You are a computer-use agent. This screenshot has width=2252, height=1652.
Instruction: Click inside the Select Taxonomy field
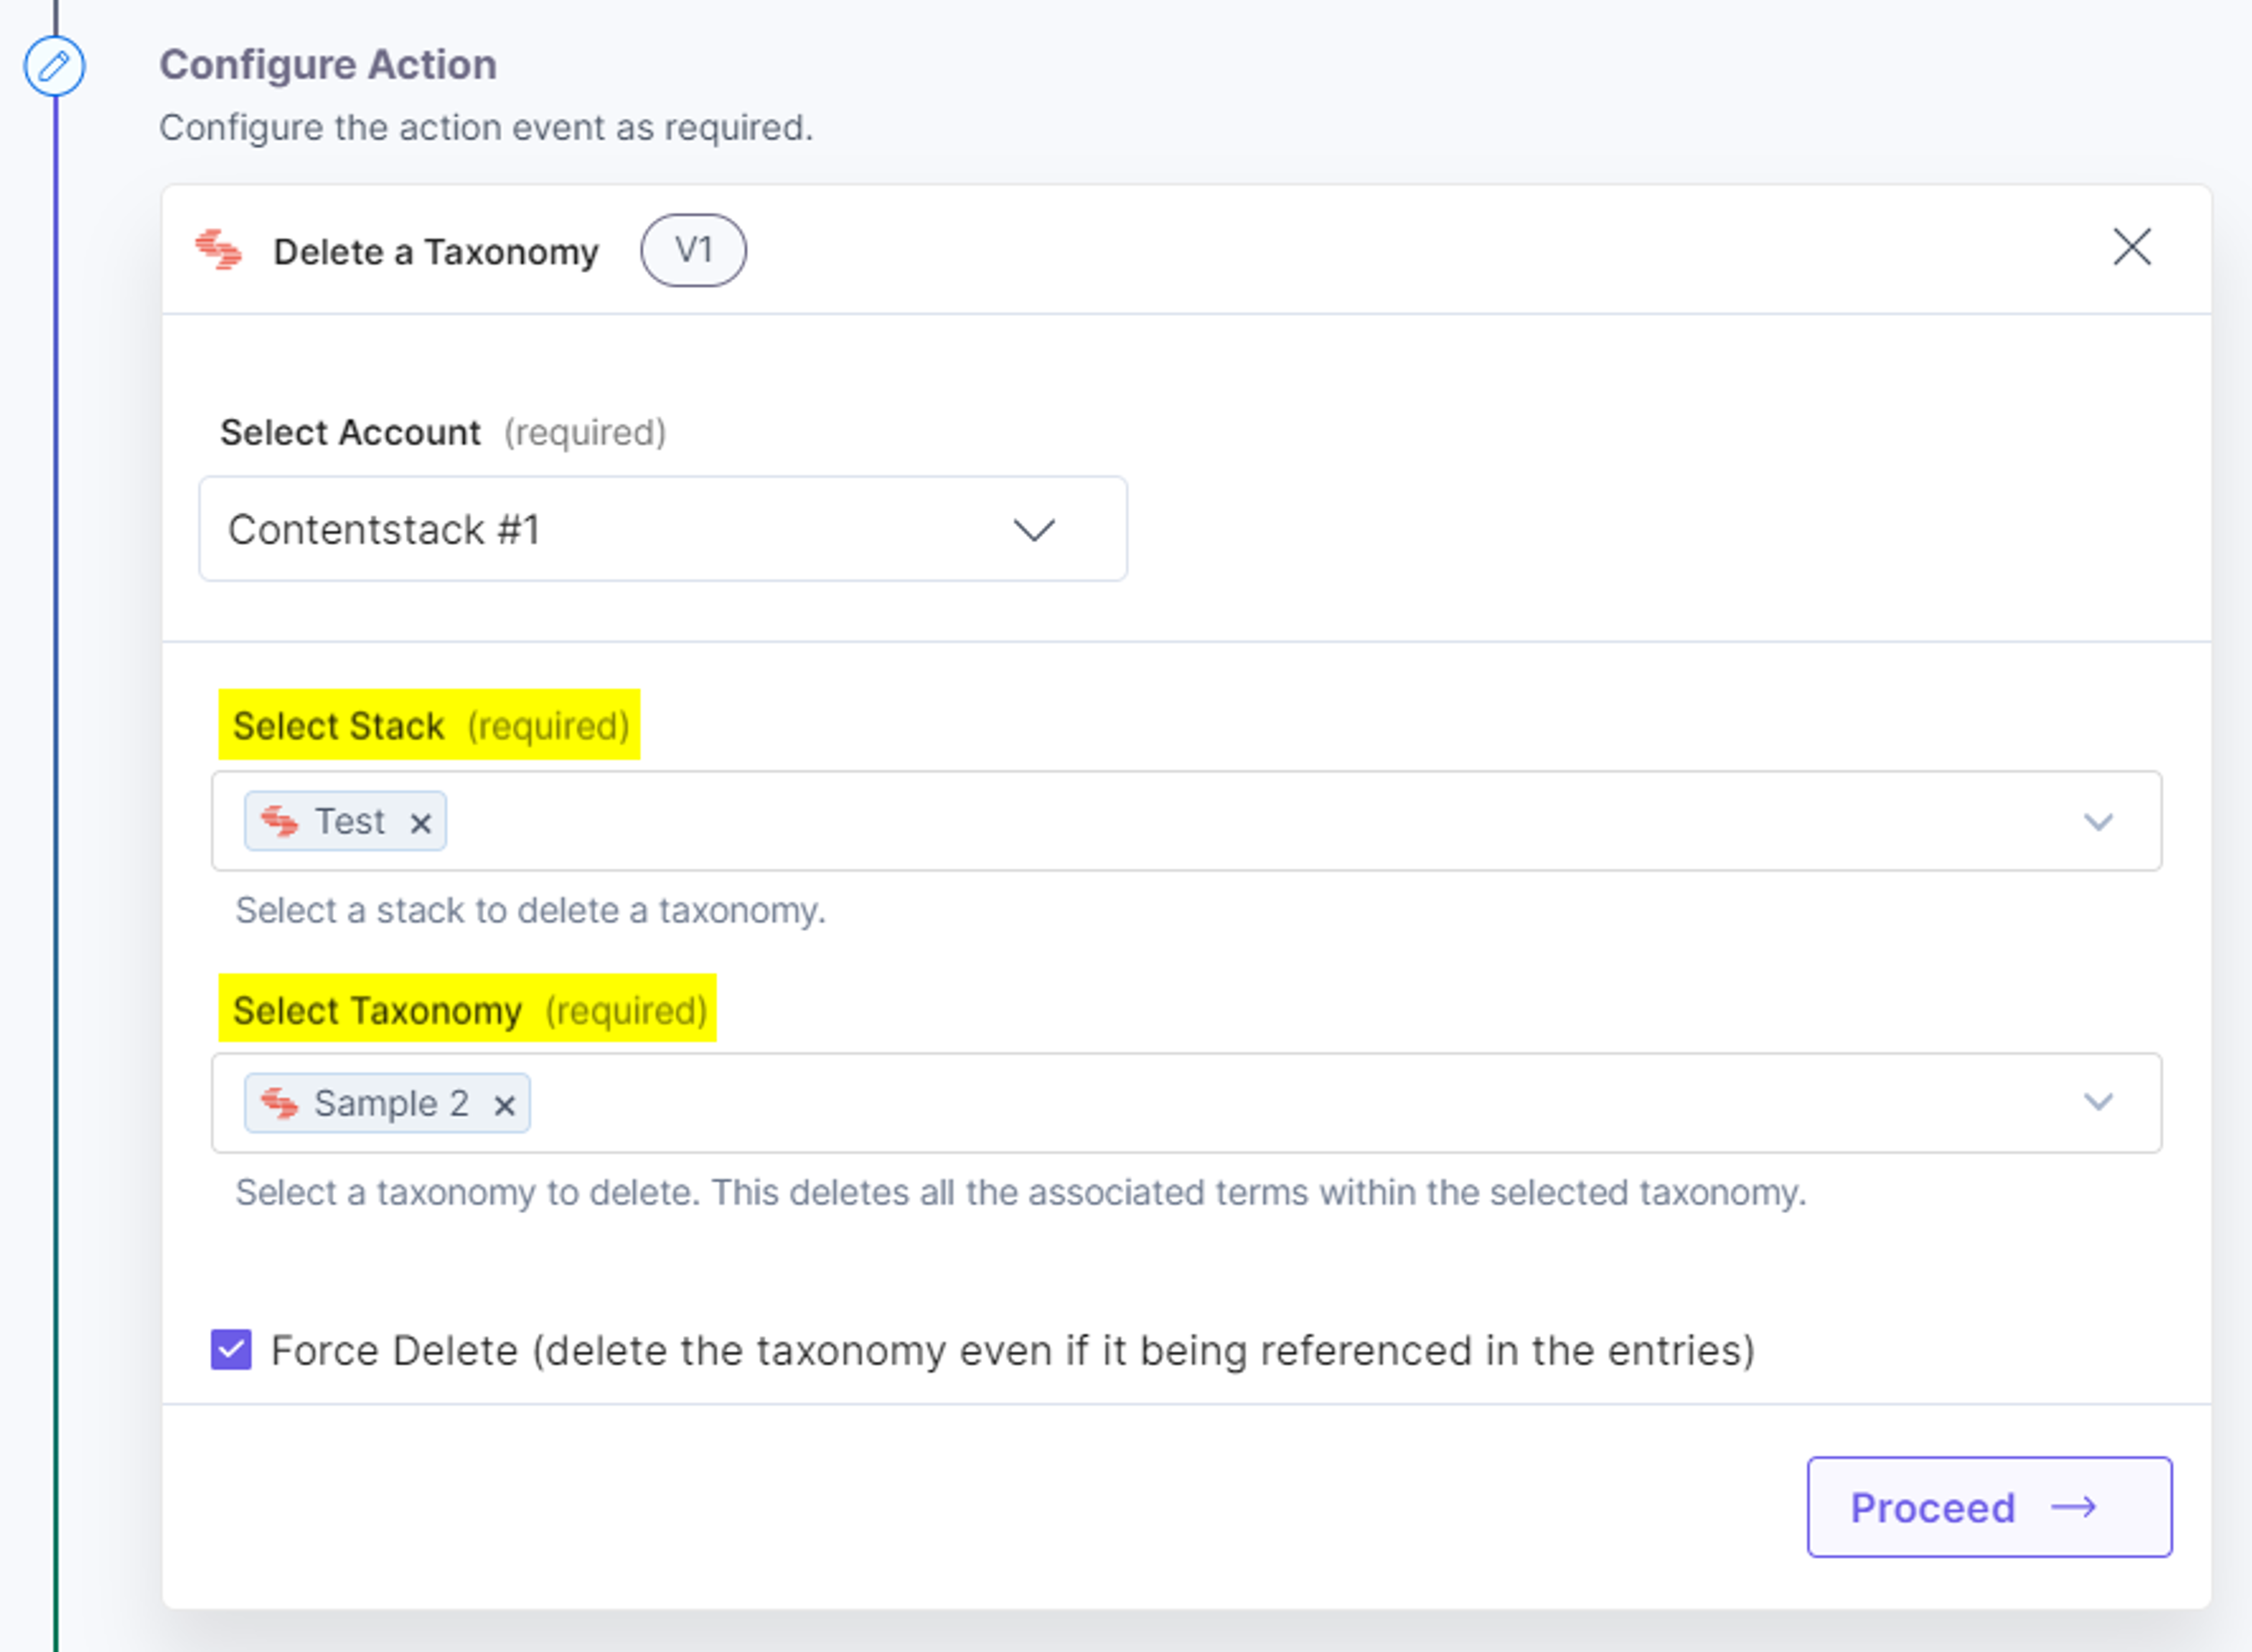1186,1103
